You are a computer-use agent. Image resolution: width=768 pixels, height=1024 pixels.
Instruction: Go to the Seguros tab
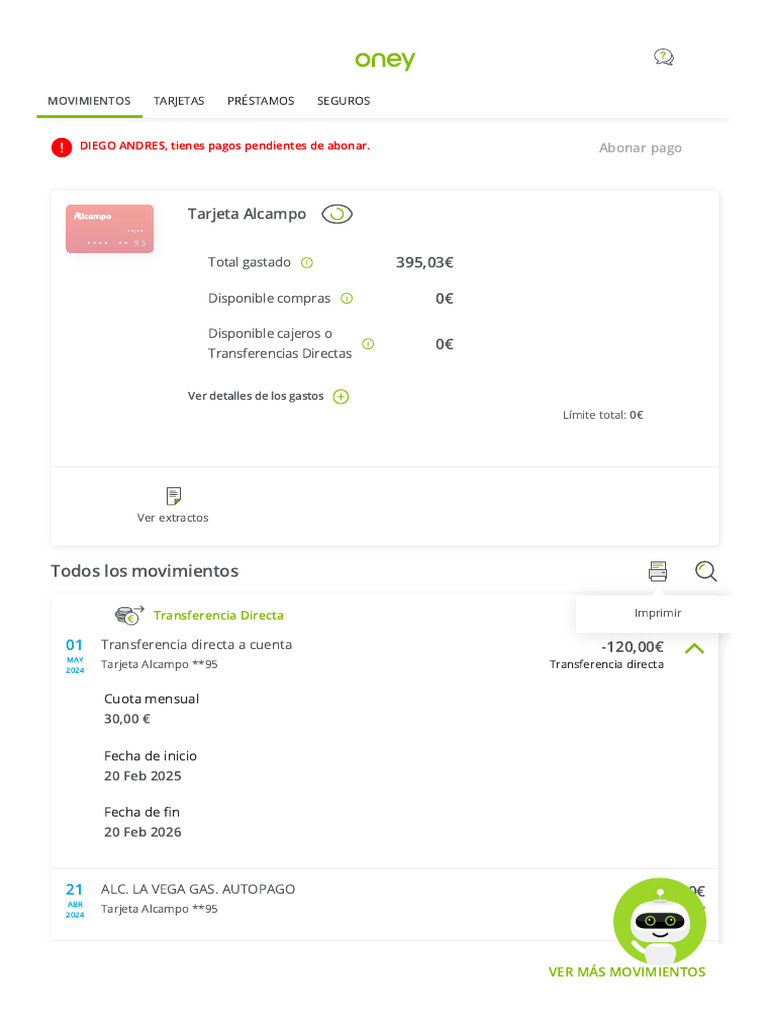pos(343,101)
